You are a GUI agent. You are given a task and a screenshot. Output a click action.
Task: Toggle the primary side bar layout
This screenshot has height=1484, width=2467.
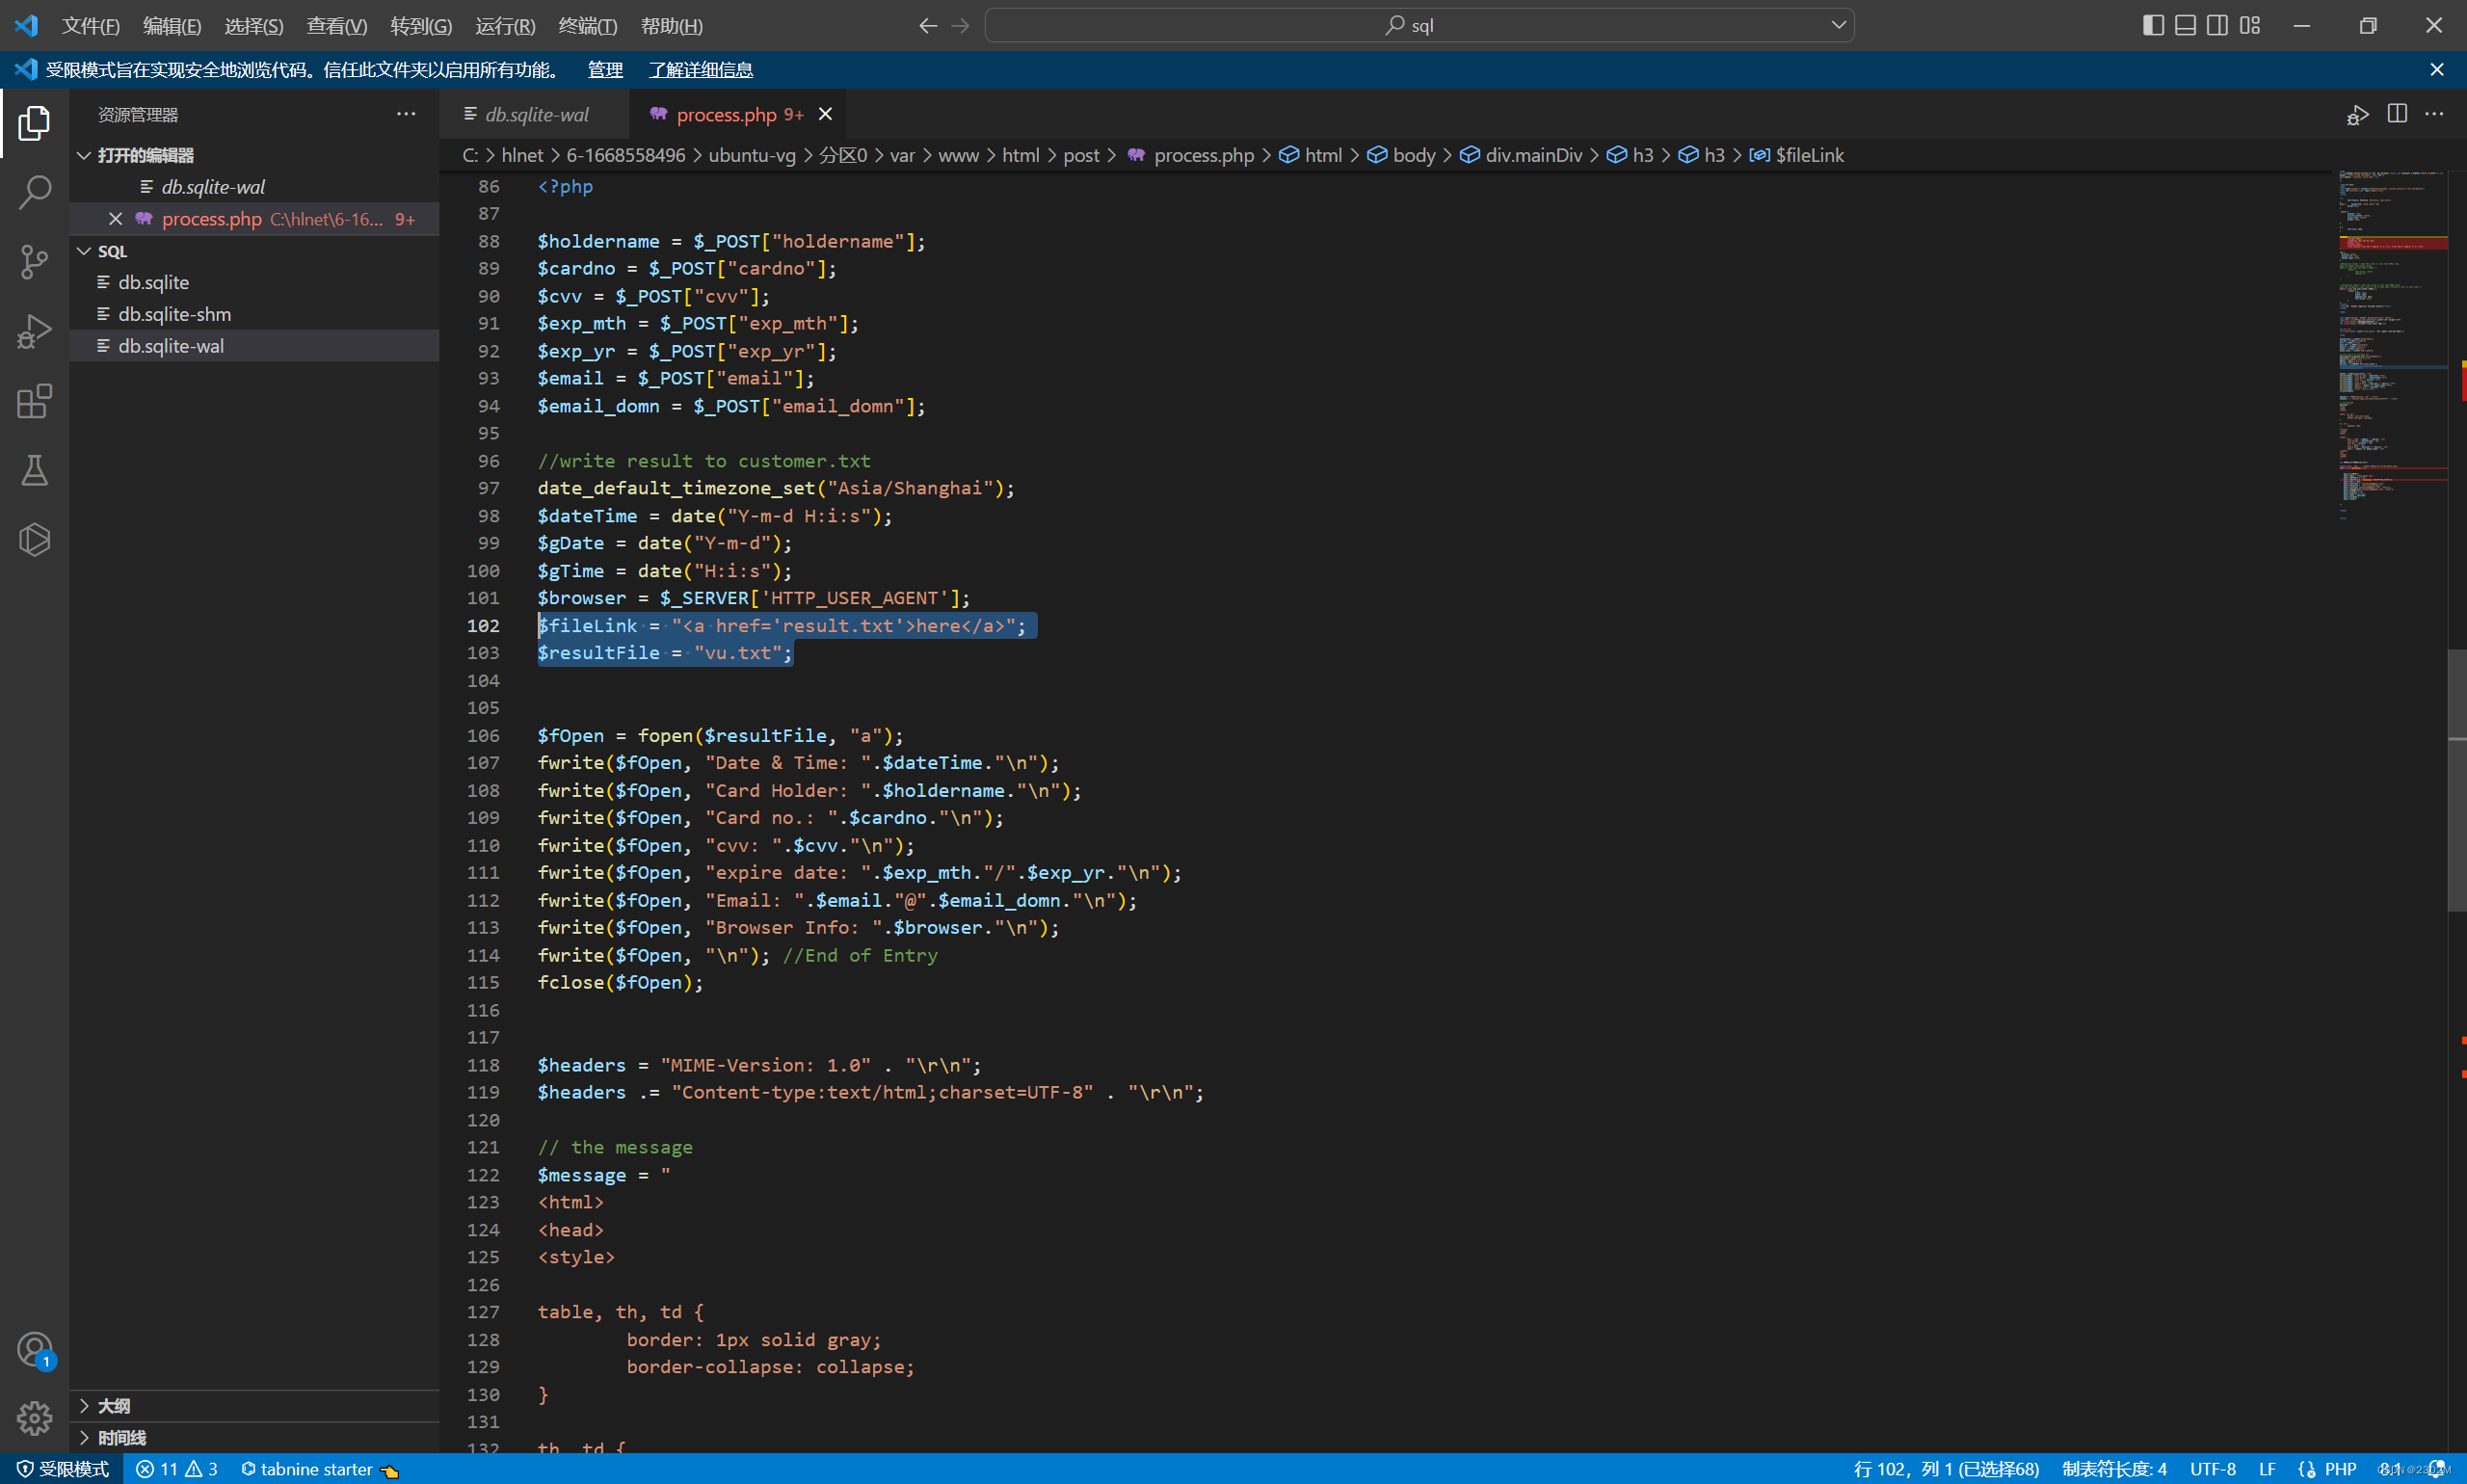tap(2153, 25)
